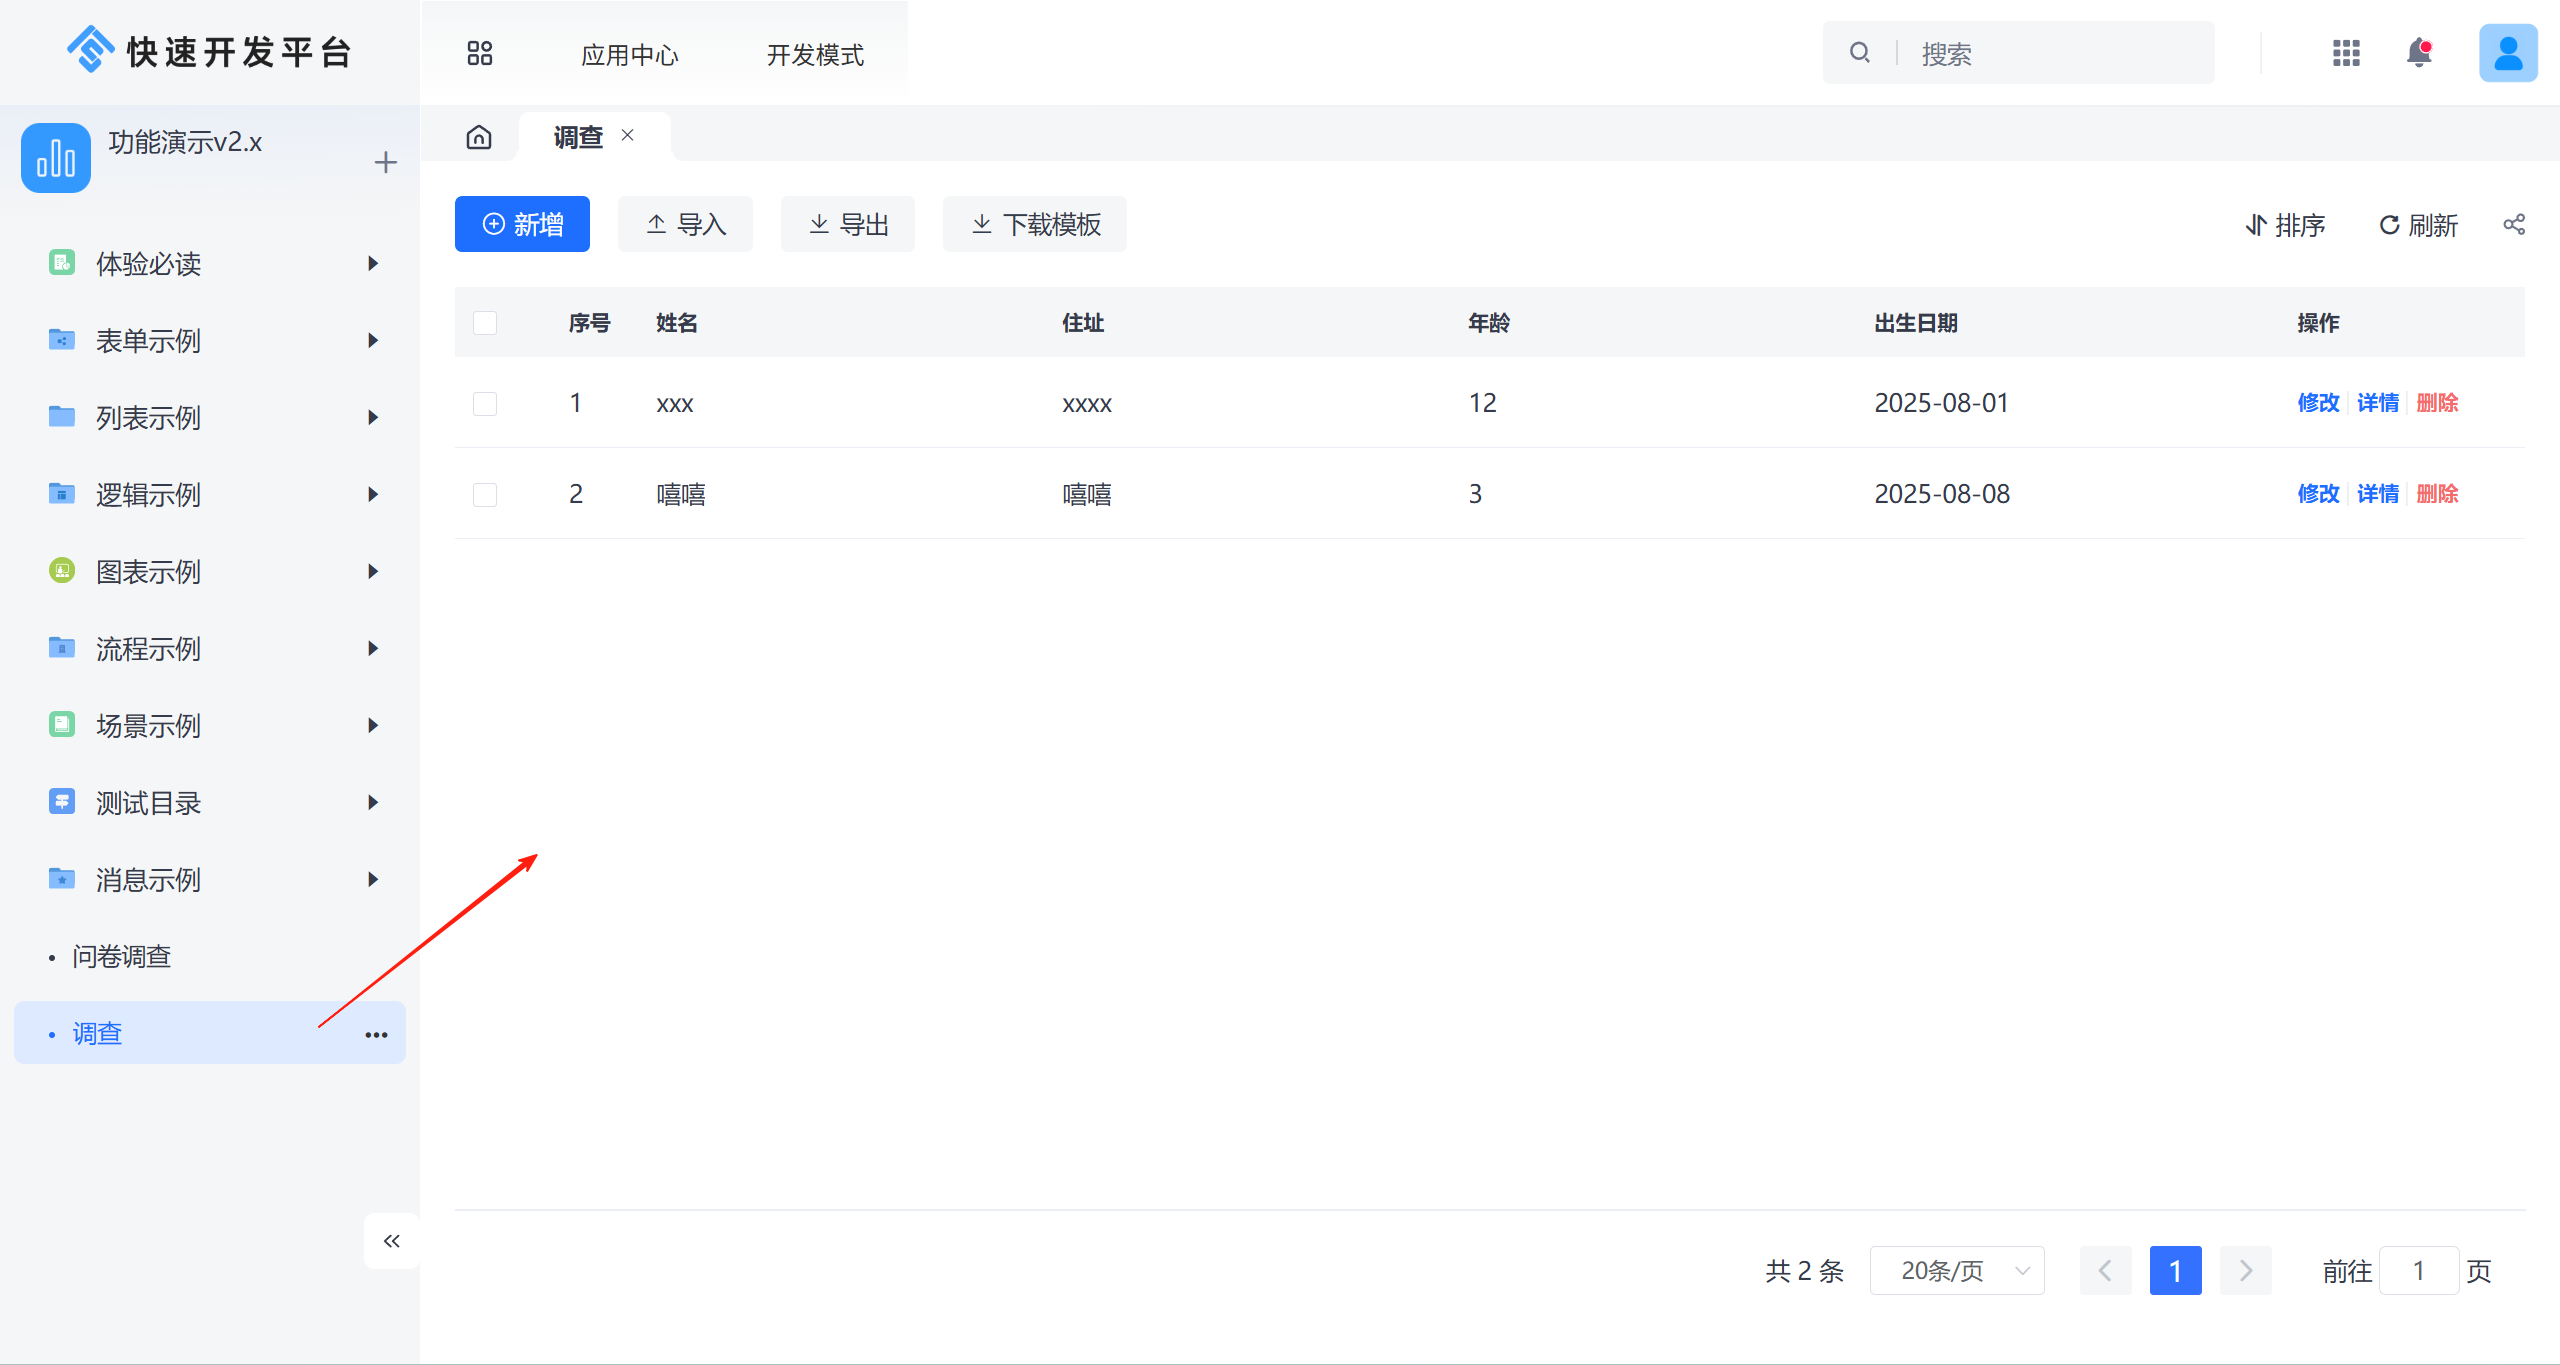Click the 列表示例 folder icon
2560x1365 pixels.
pos(62,417)
